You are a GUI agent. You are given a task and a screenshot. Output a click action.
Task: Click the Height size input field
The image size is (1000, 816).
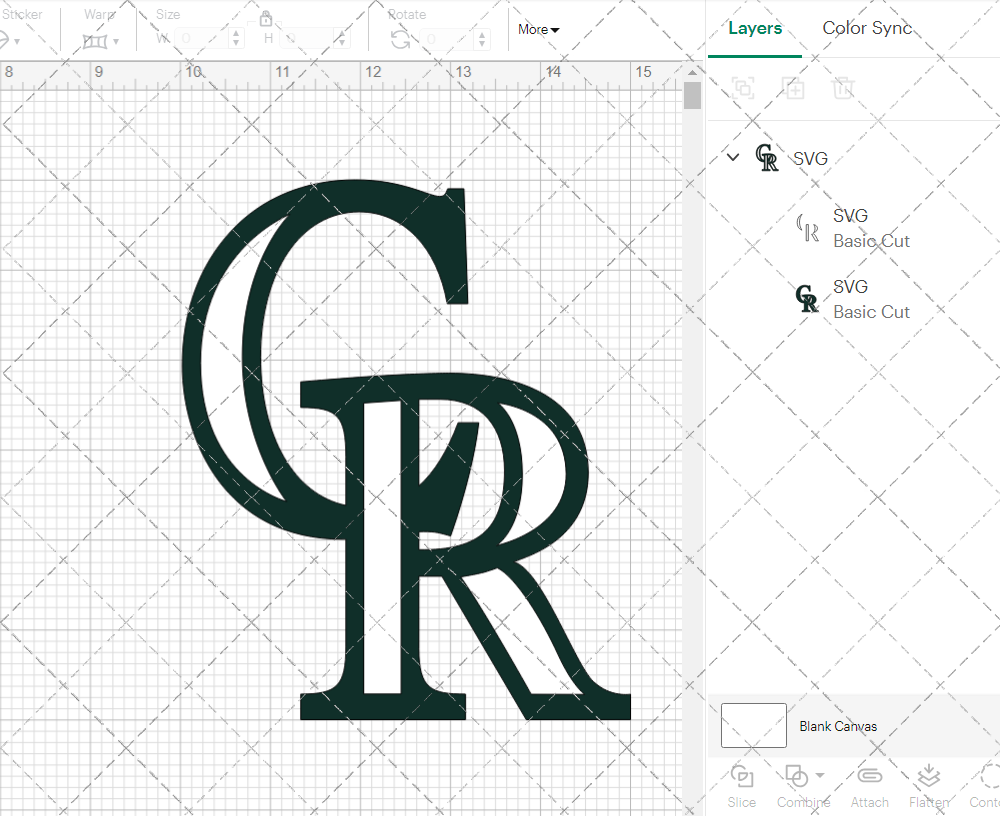tap(307, 39)
